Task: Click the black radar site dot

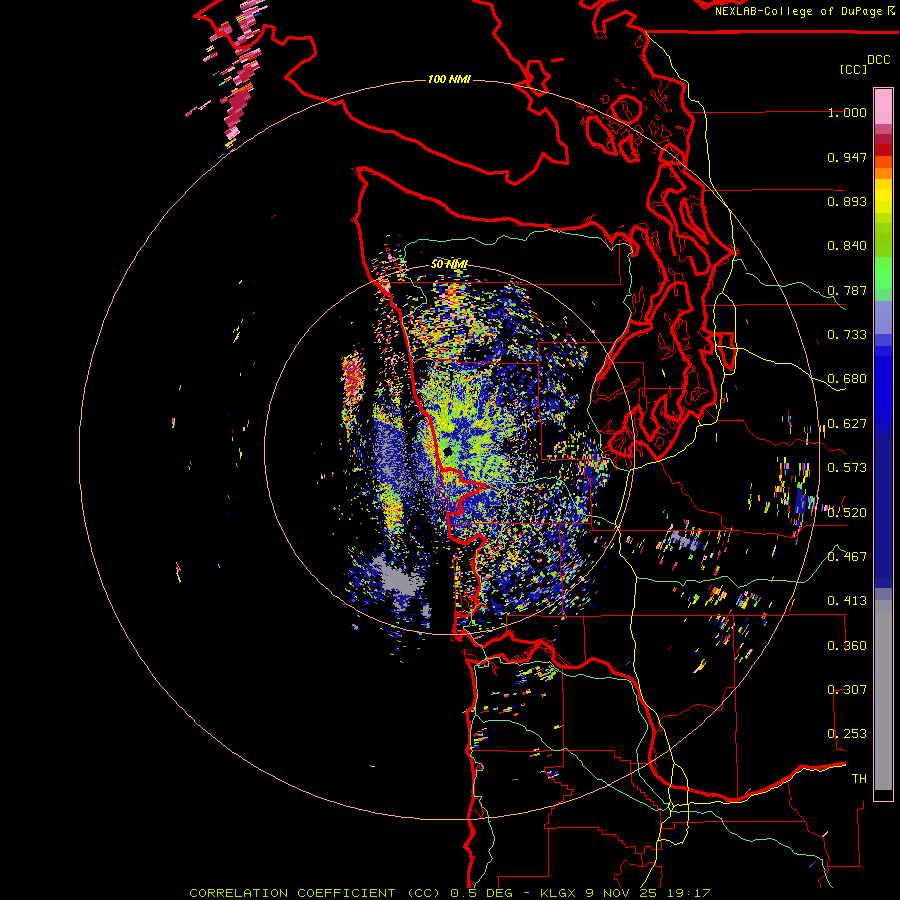Action: [447, 452]
